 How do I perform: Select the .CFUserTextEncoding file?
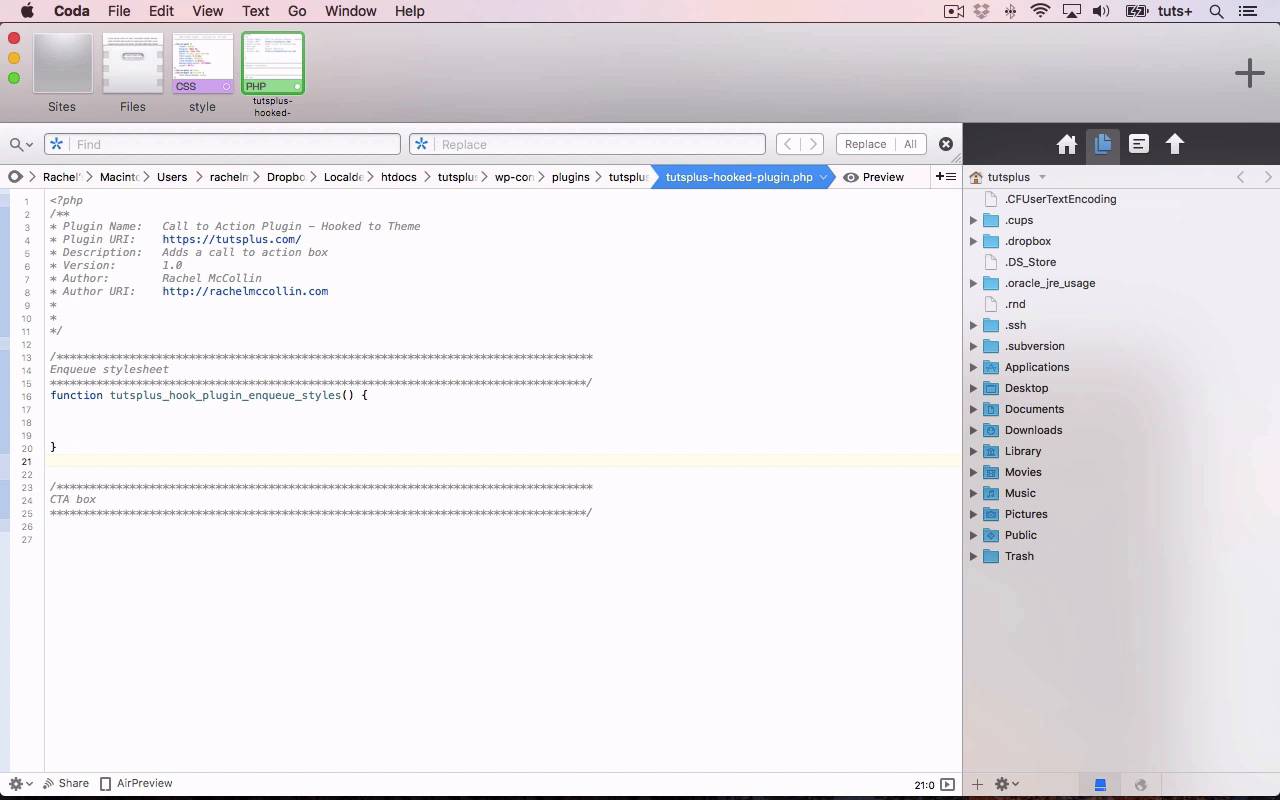1060,199
